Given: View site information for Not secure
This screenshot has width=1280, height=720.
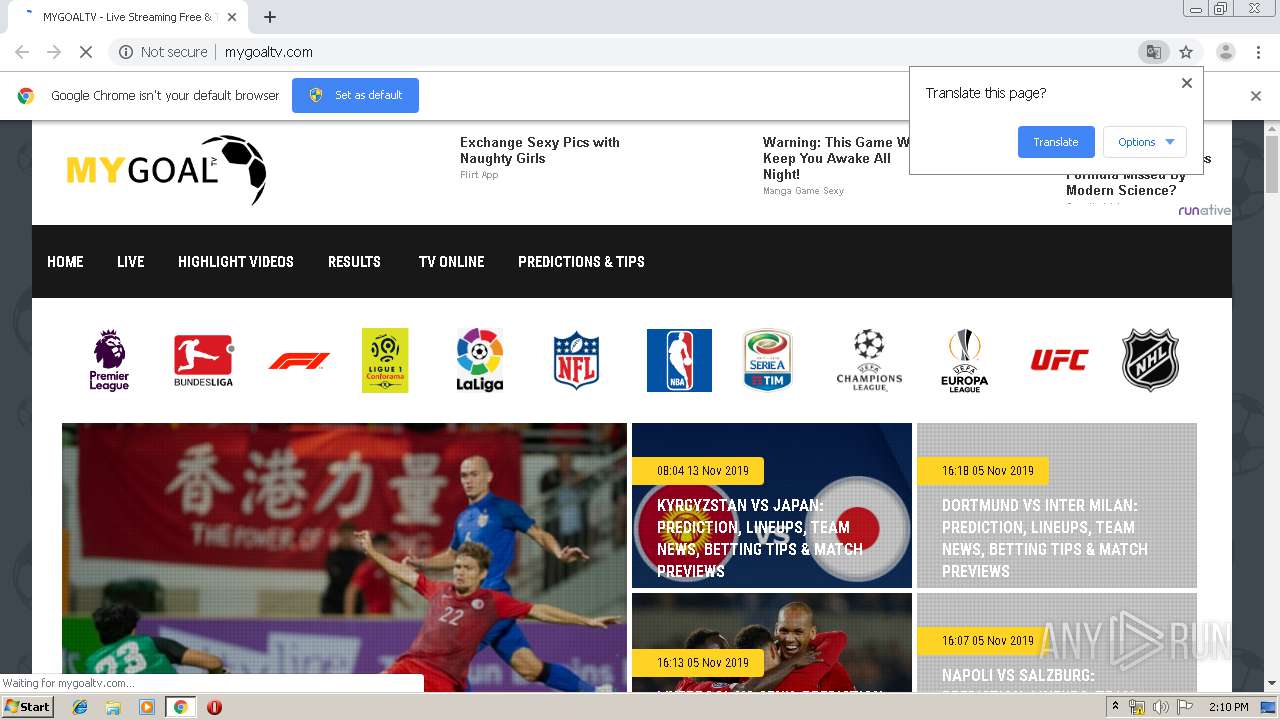Looking at the screenshot, I should click(163, 52).
